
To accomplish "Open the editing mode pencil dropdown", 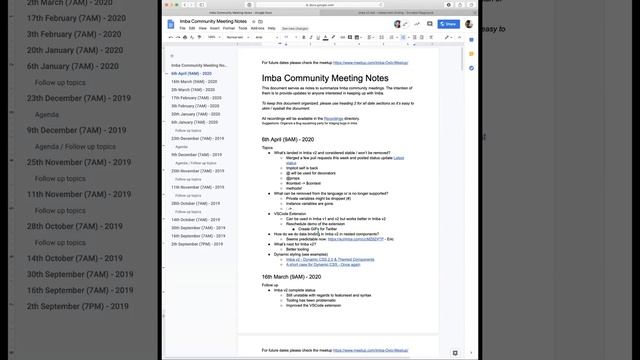I will 449,37.
